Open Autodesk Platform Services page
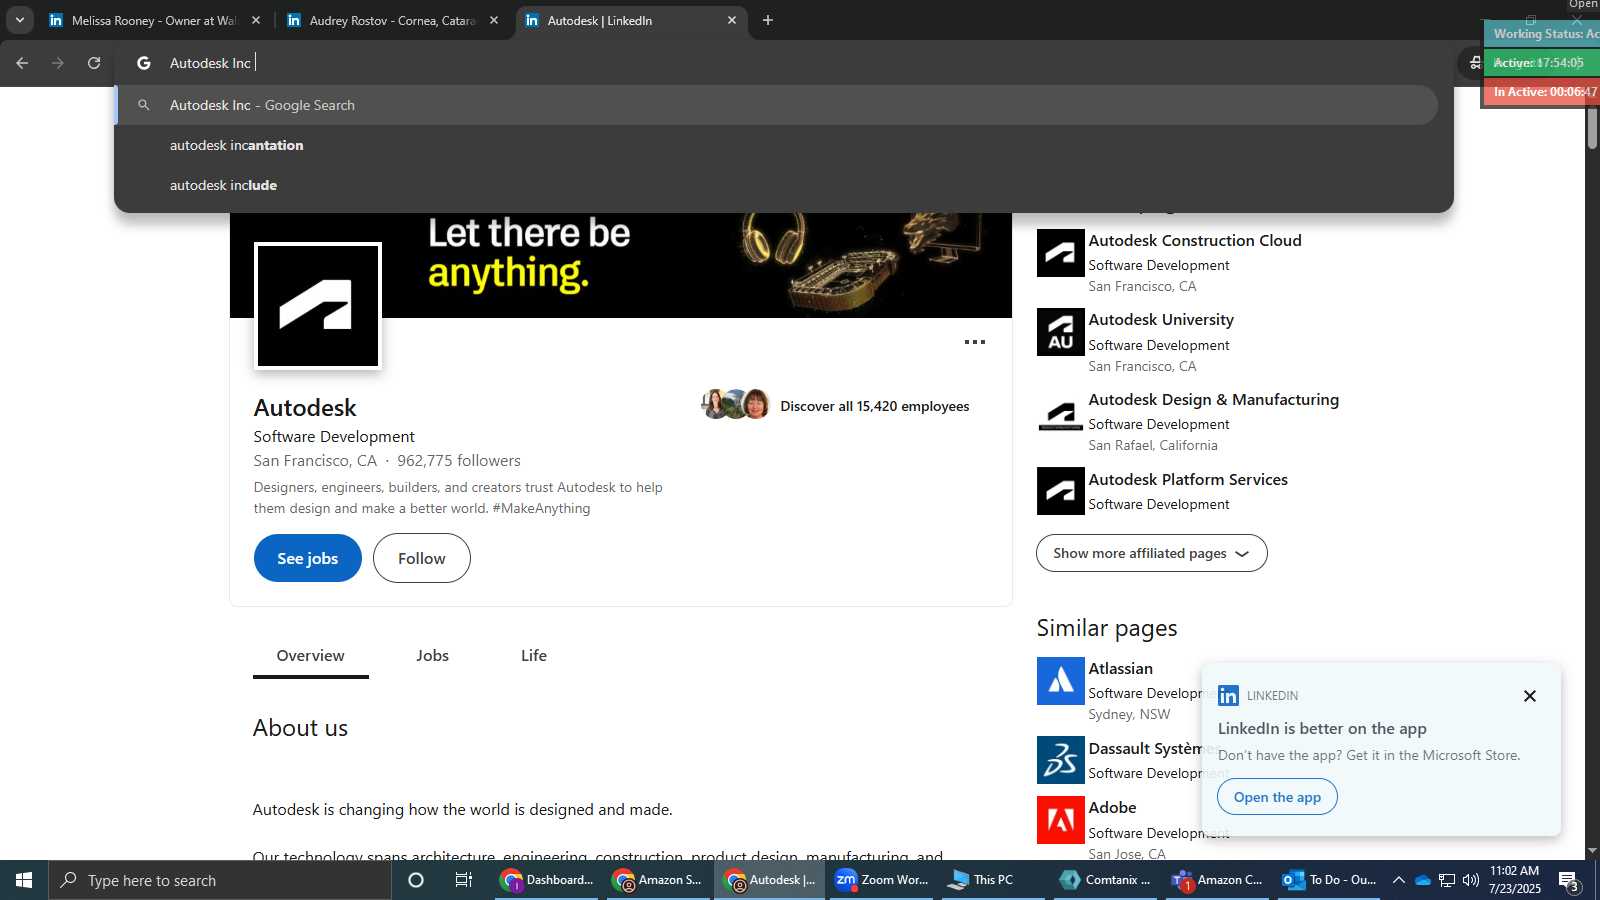The height and width of the screenshot is (900, 1600). tap(1188, 479)
